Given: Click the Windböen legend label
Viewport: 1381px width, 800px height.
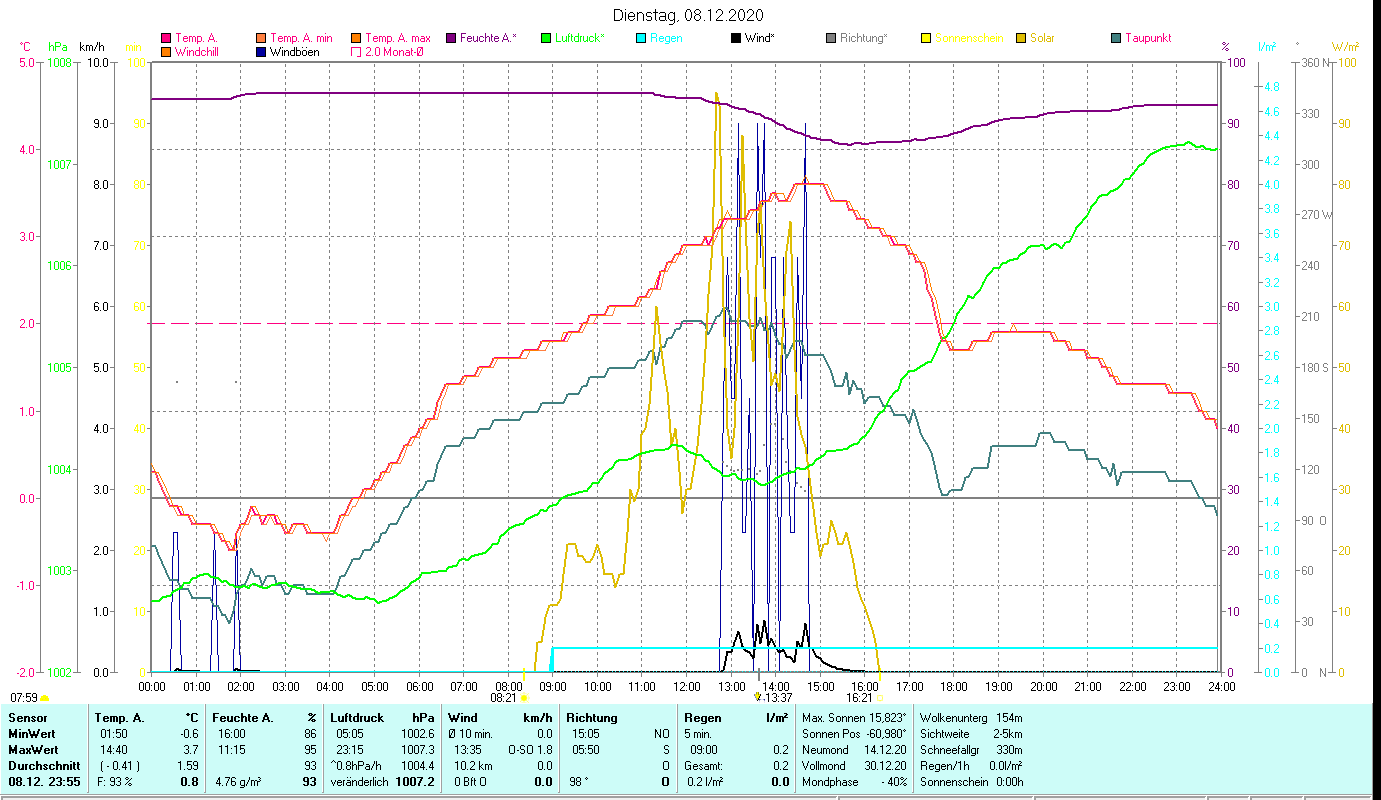Looking at the screenshot, I should click(295, 52).
